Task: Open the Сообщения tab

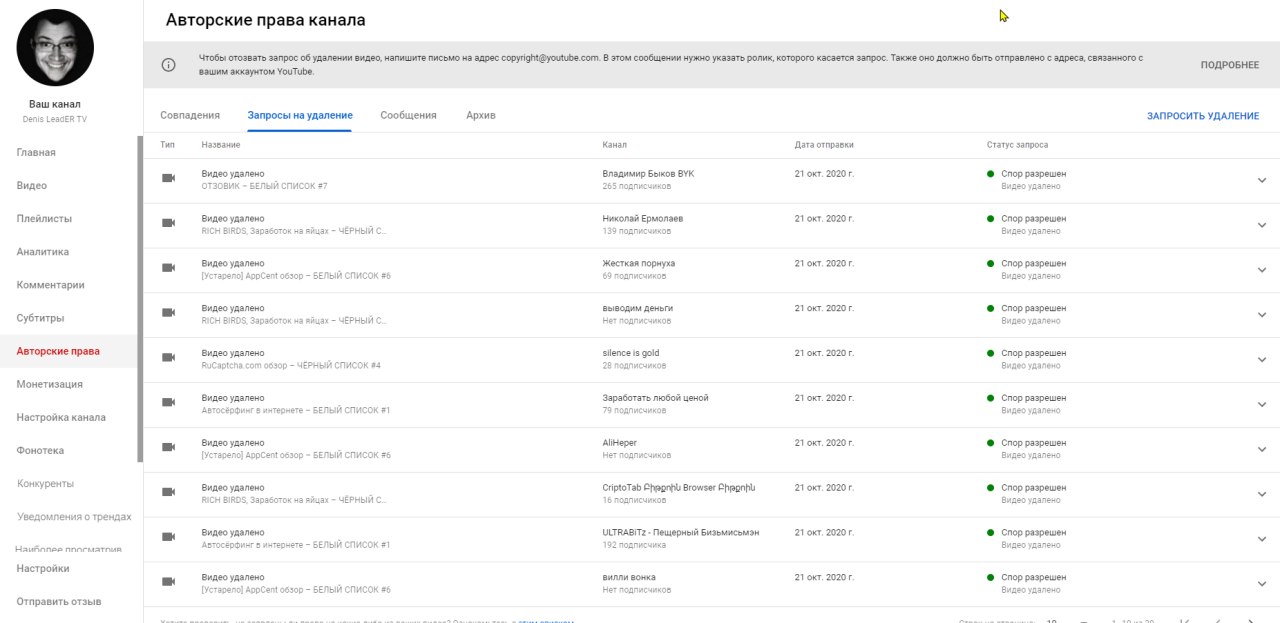Action: click(x=408, y=115)
